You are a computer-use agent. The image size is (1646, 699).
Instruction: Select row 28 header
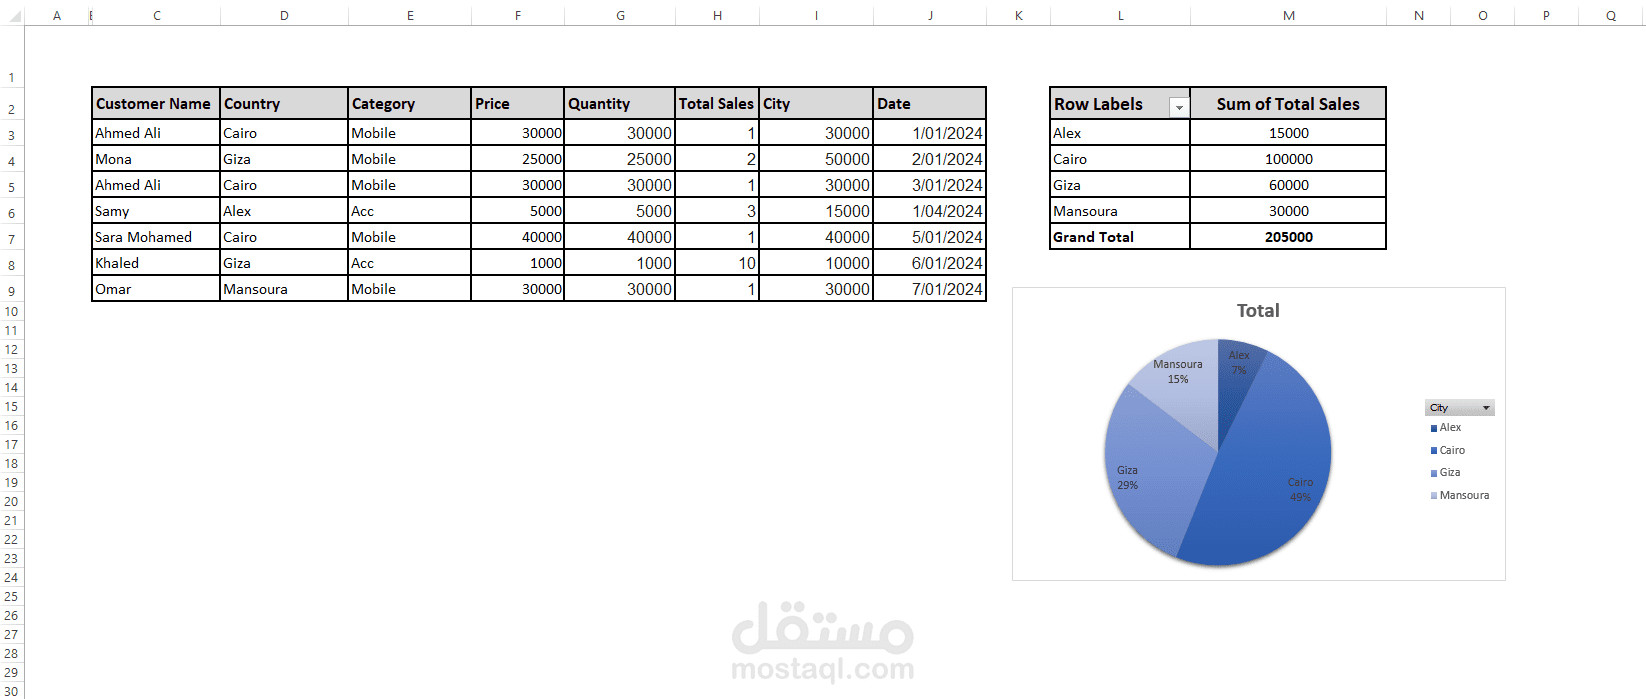pyautogui.click(x=11, y=654)
